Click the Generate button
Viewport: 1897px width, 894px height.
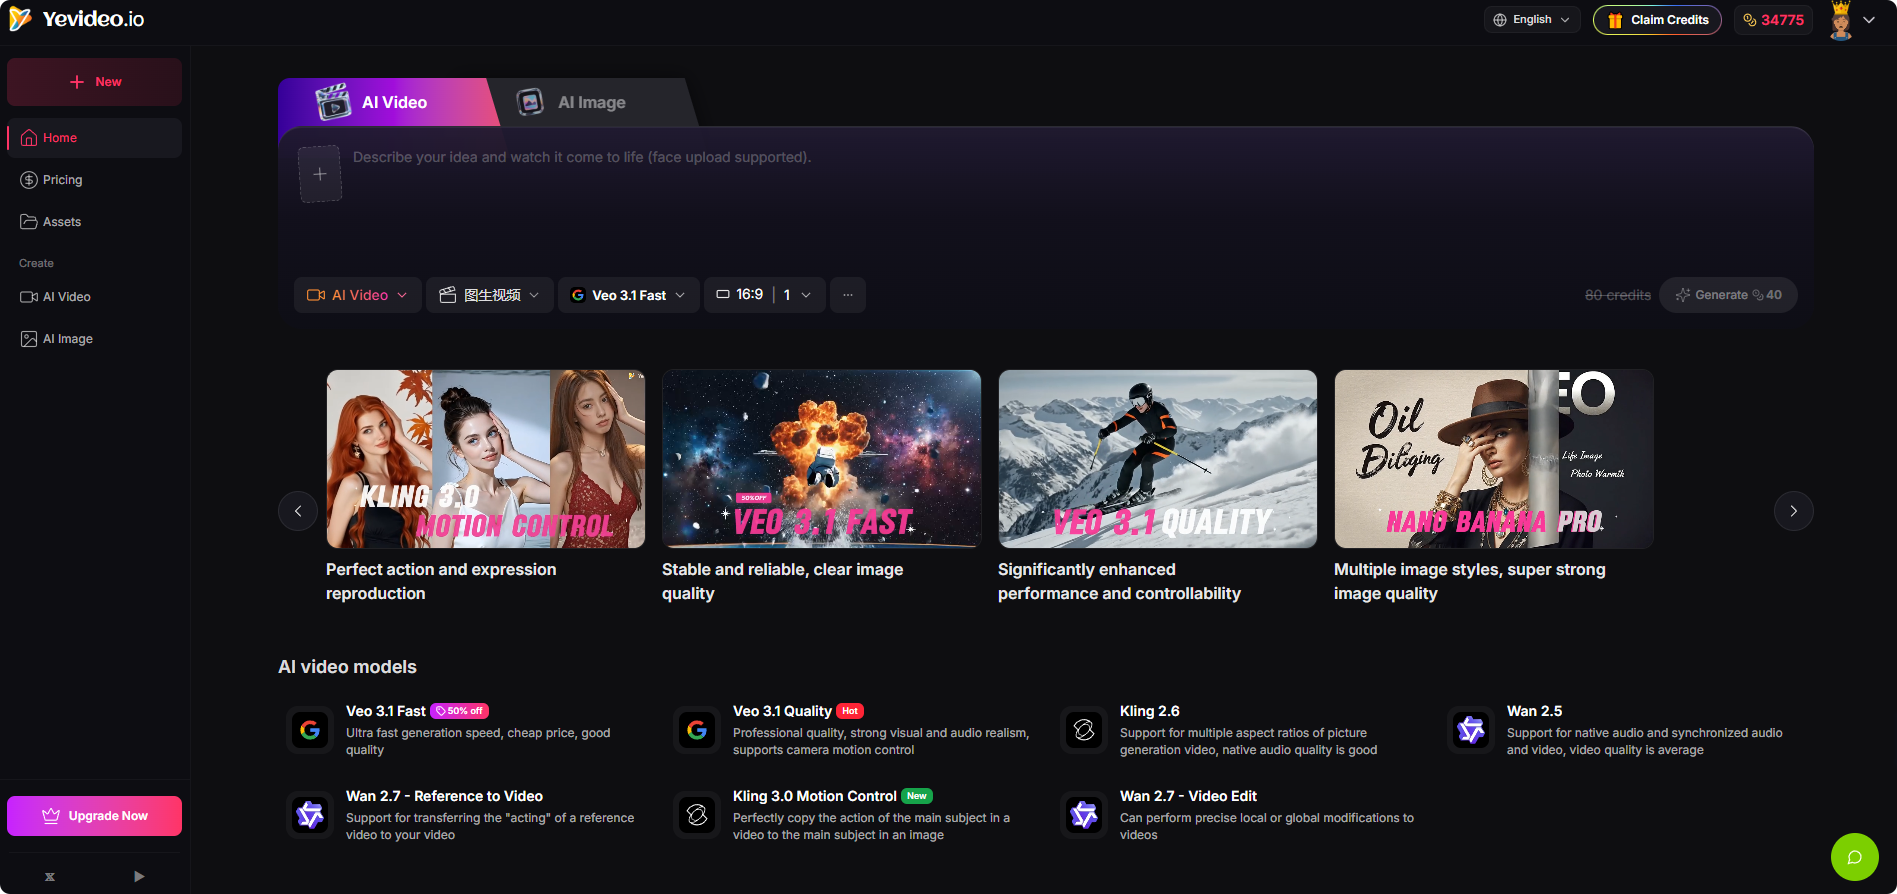(x=1728, y=295)
